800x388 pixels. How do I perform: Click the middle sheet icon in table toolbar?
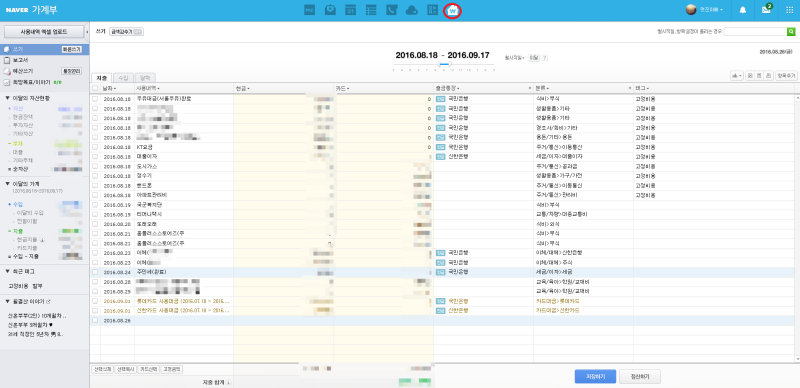(759, 76)
